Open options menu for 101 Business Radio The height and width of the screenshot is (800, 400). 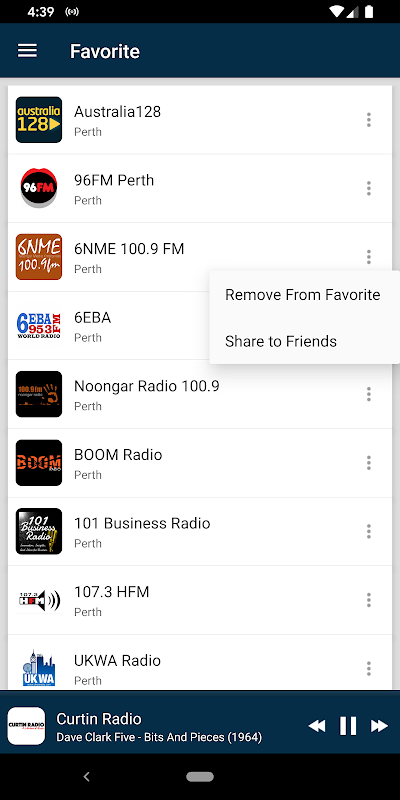tap(368, 531)
